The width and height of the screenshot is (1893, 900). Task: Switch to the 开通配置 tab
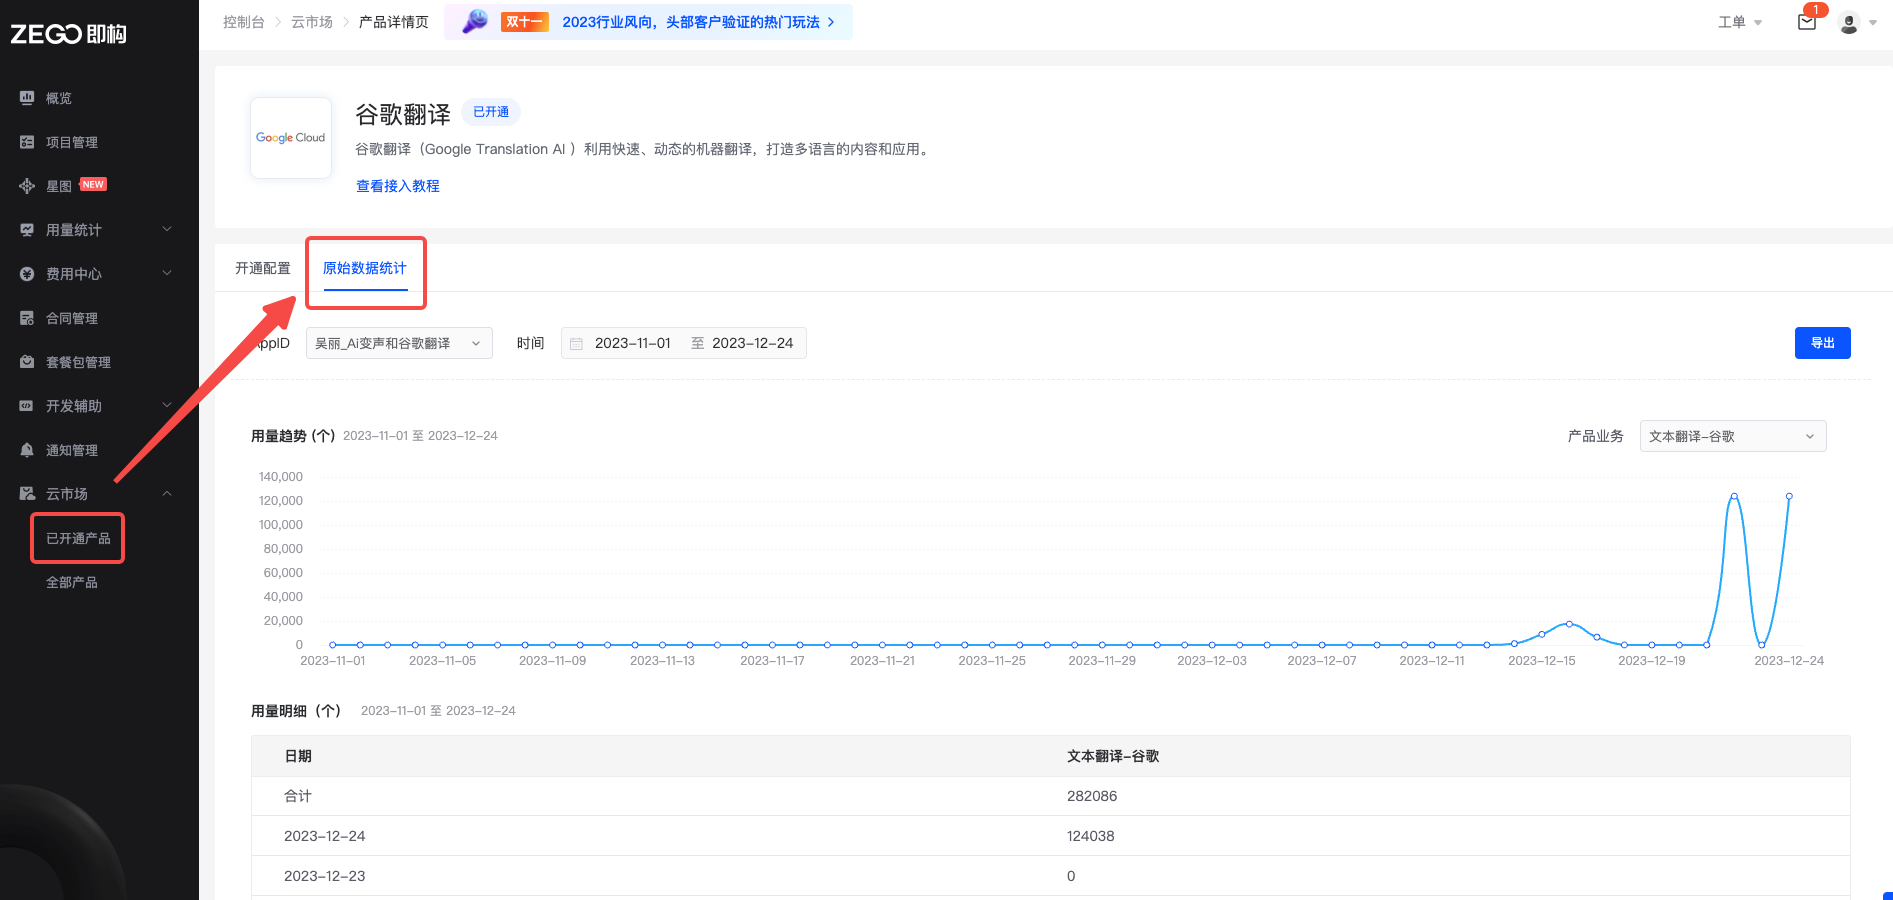click(263, 268)
